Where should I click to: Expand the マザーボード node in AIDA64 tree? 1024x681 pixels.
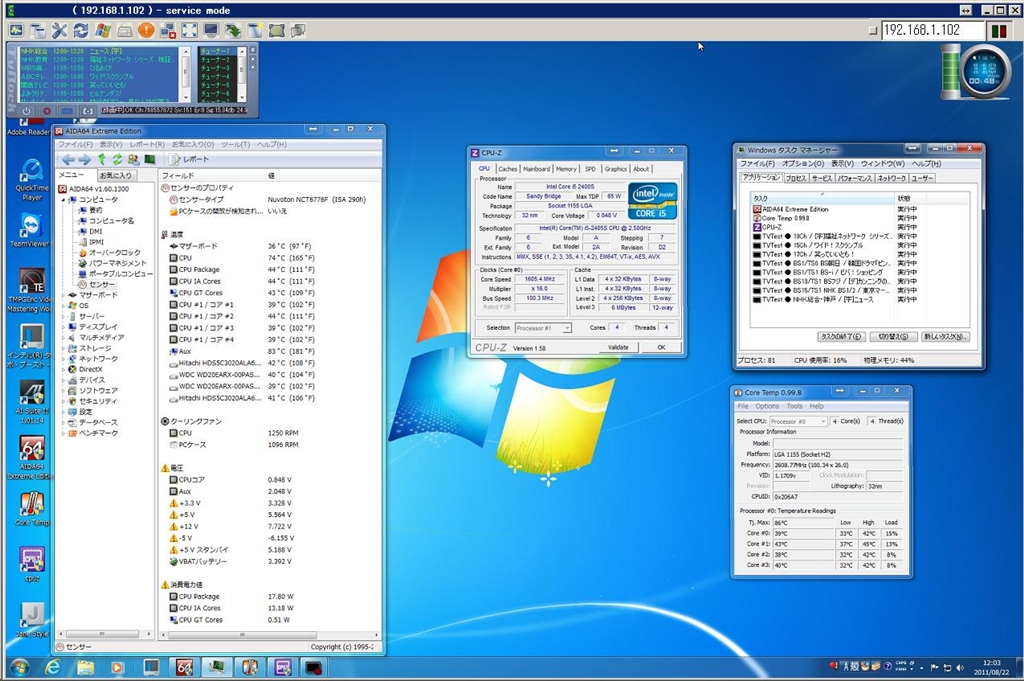64,295
